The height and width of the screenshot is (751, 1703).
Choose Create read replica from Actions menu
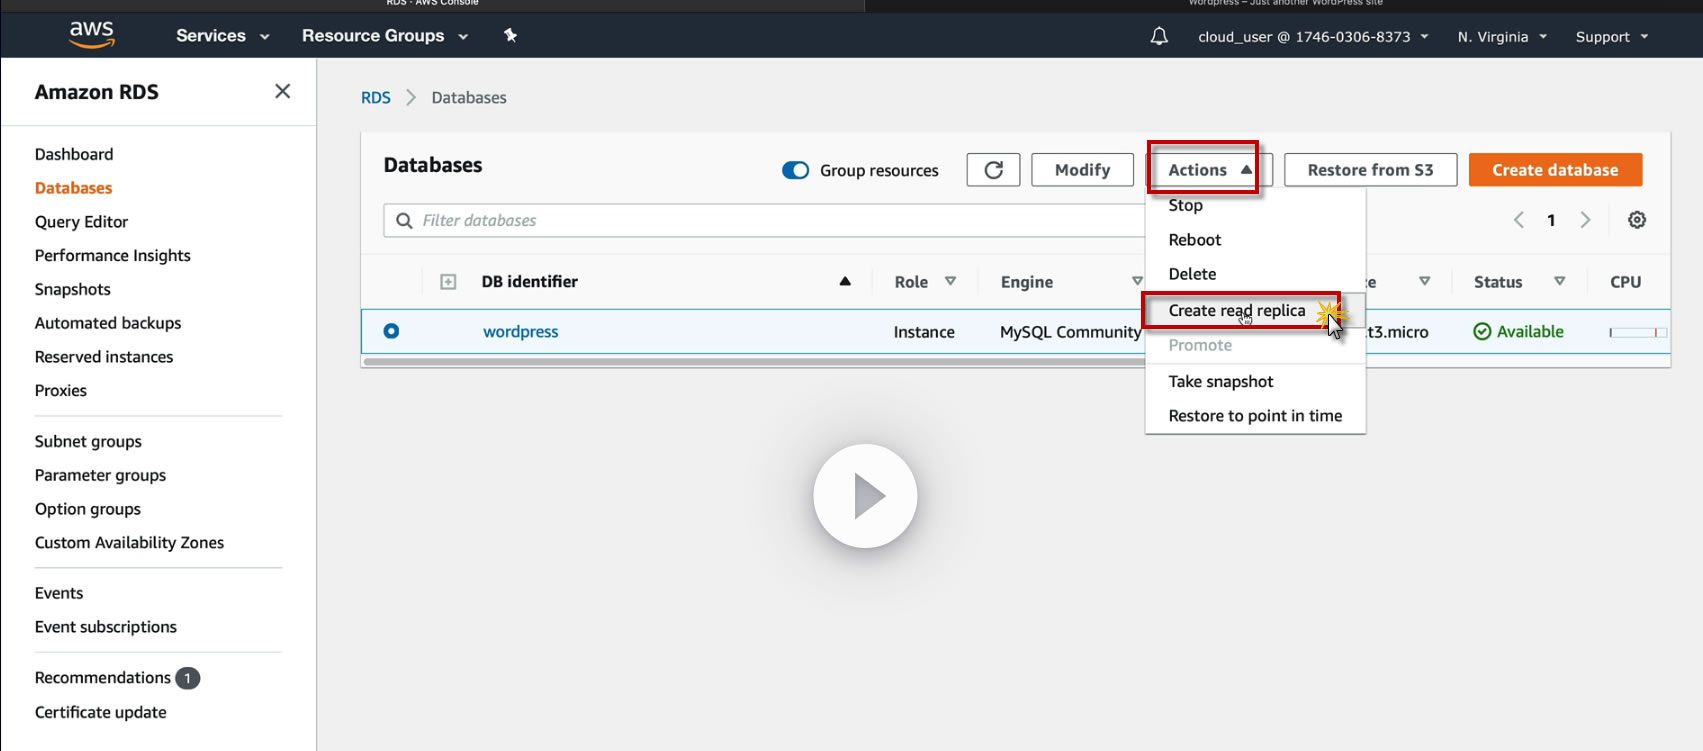(1237, 311)
